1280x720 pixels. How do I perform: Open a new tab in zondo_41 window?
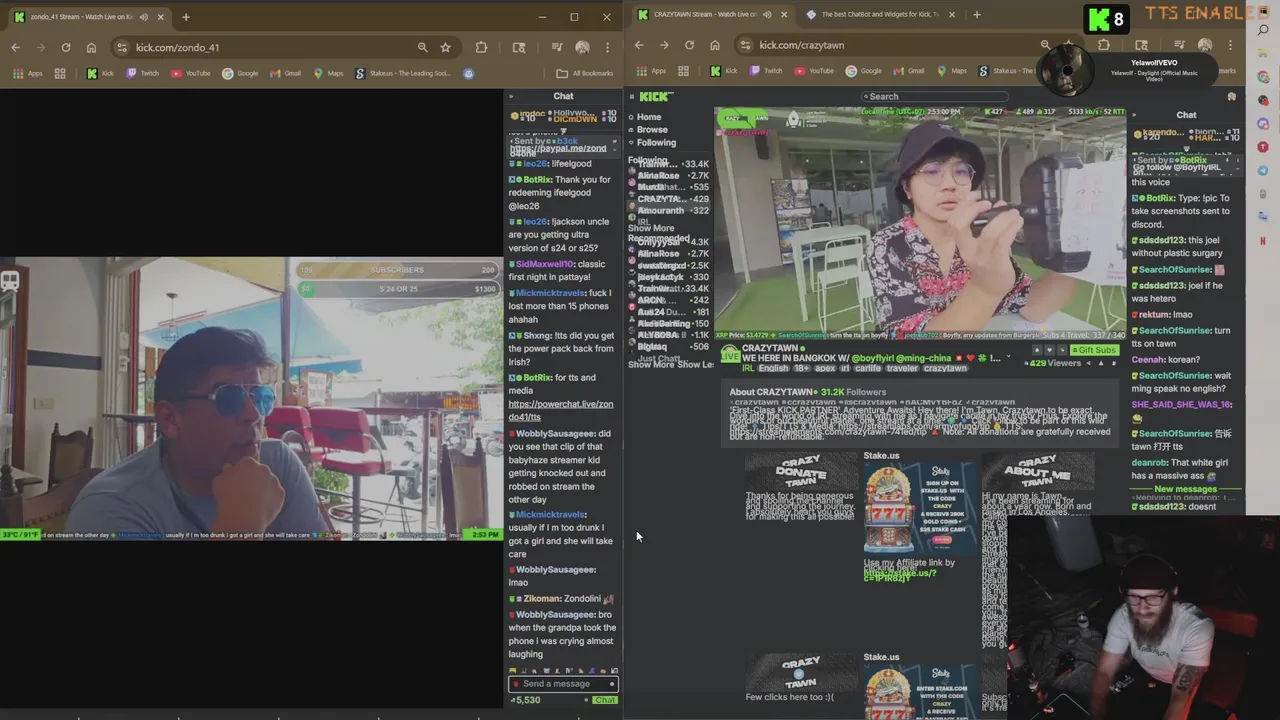(185, 17)
